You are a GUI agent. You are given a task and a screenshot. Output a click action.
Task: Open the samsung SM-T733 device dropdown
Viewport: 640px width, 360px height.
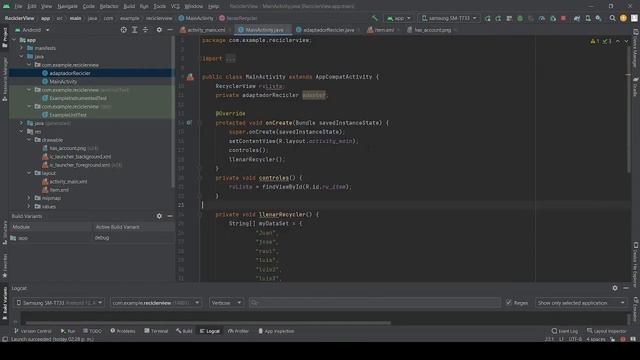click(x=449, y=18)
